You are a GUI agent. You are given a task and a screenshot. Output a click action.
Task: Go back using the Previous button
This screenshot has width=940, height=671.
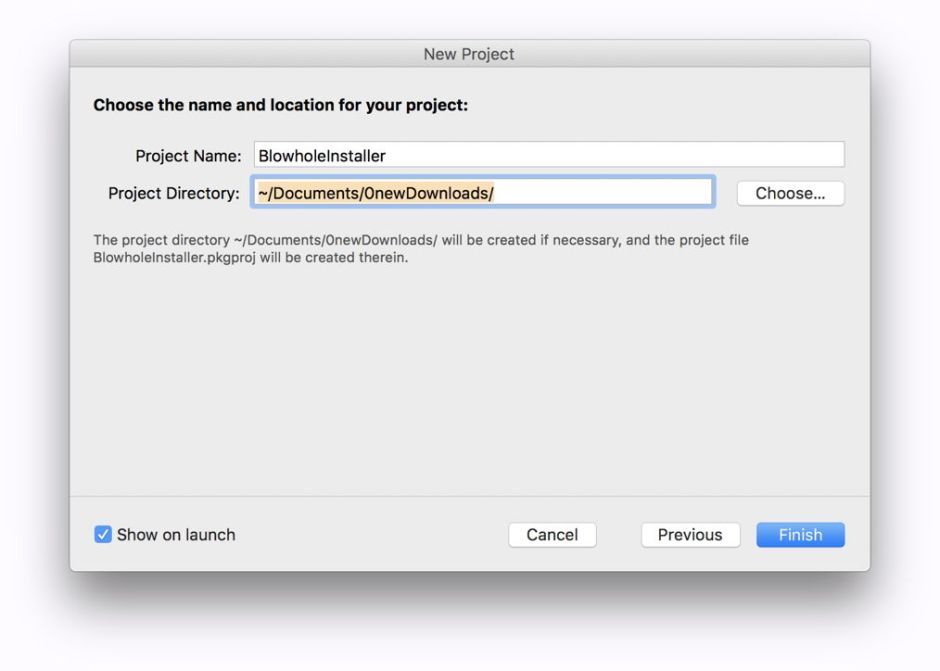tap(690, 534)
